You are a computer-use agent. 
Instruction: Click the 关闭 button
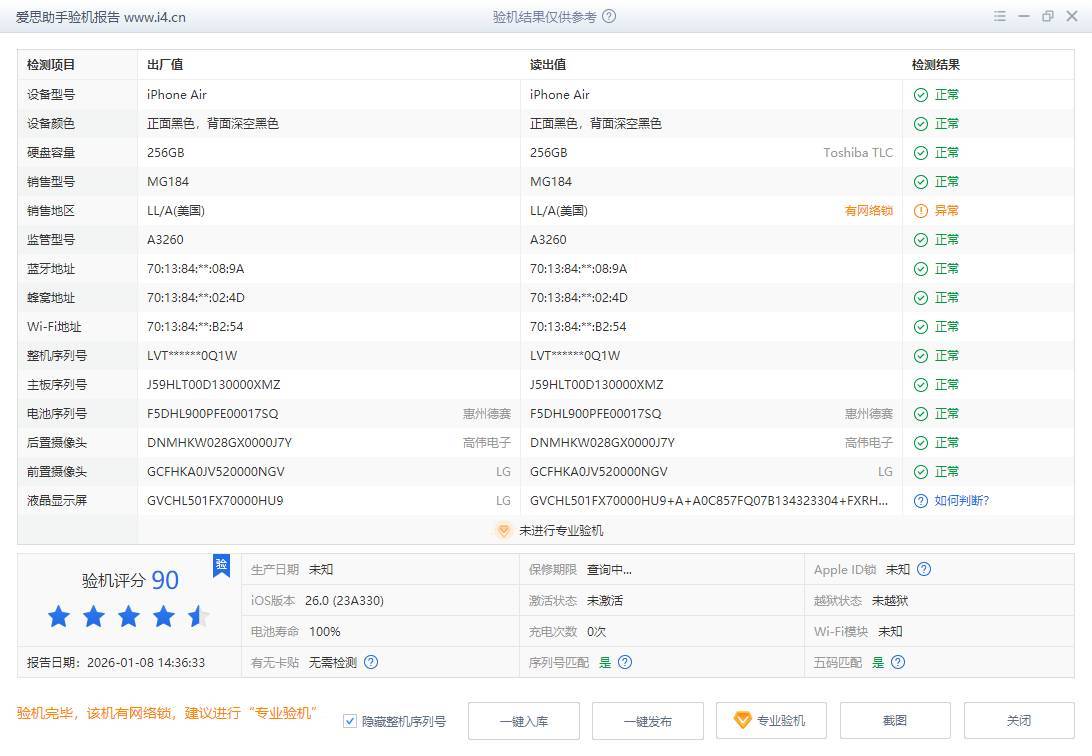click(1018, 721)
